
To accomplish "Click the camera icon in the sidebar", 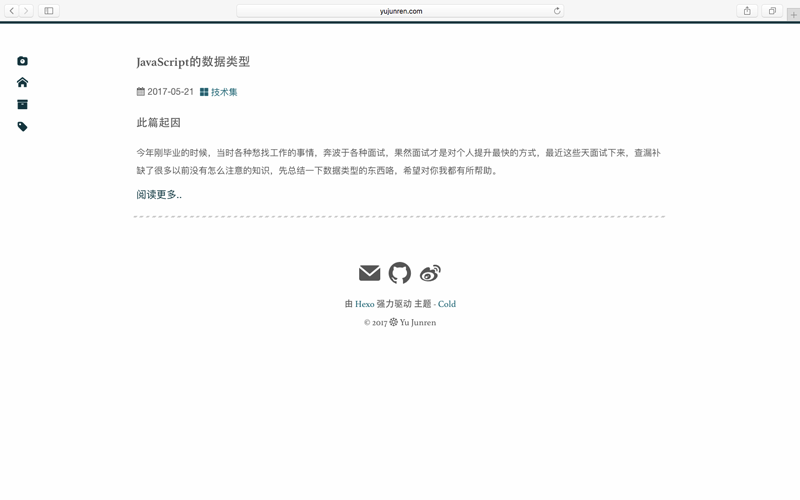I will (x=22, y=61).
